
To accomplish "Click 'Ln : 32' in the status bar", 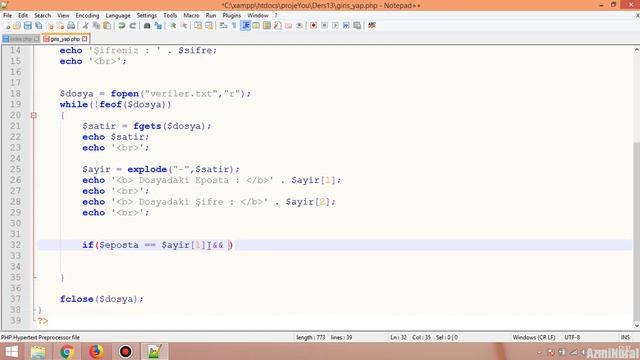I will coord(398,338).
